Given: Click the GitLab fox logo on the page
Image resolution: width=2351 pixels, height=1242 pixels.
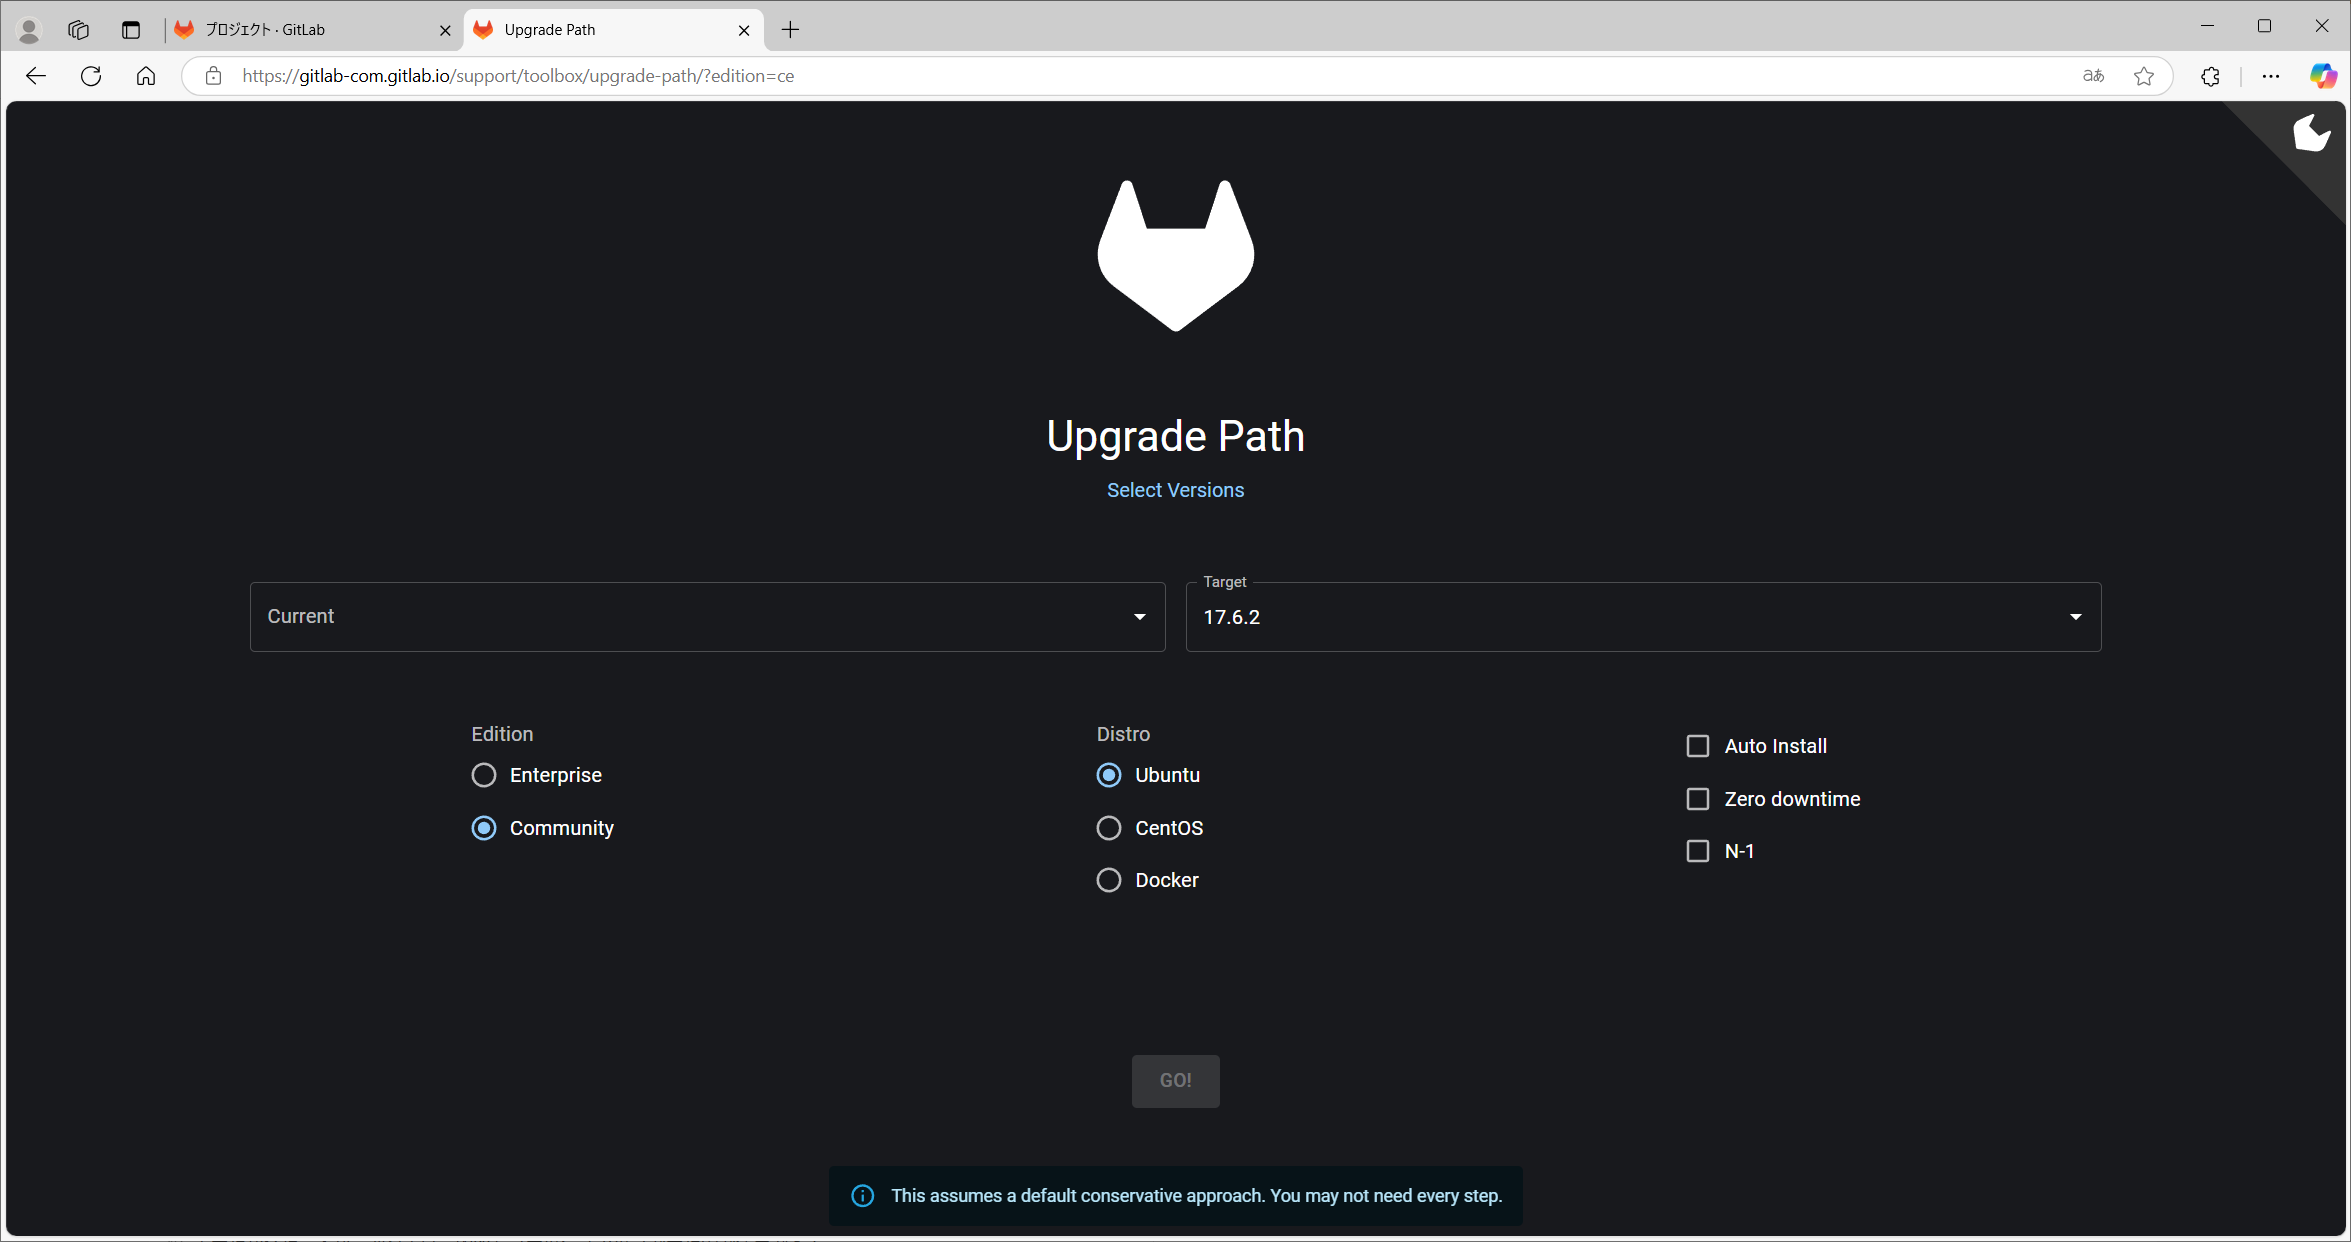Looking at the screenshot, I should click(x=1175, y=255).
